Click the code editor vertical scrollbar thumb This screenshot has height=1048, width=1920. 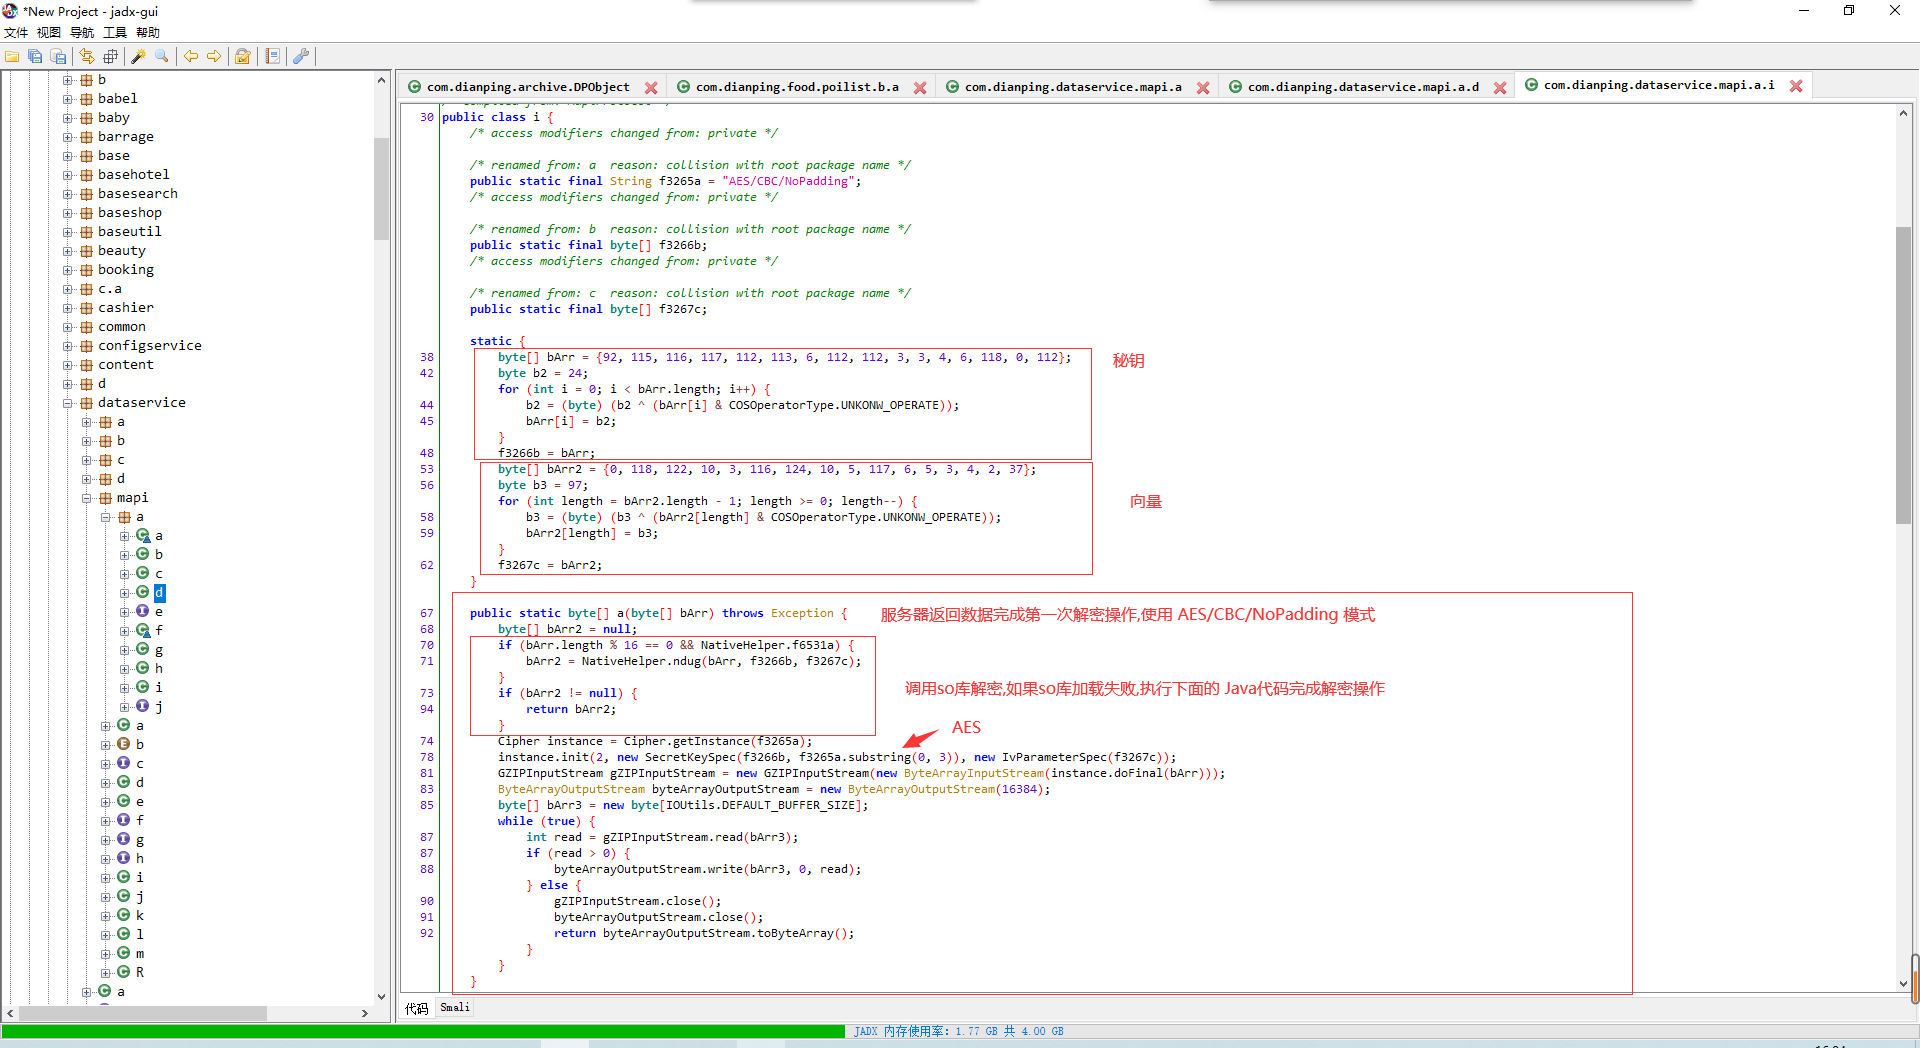coord(1903,375)
